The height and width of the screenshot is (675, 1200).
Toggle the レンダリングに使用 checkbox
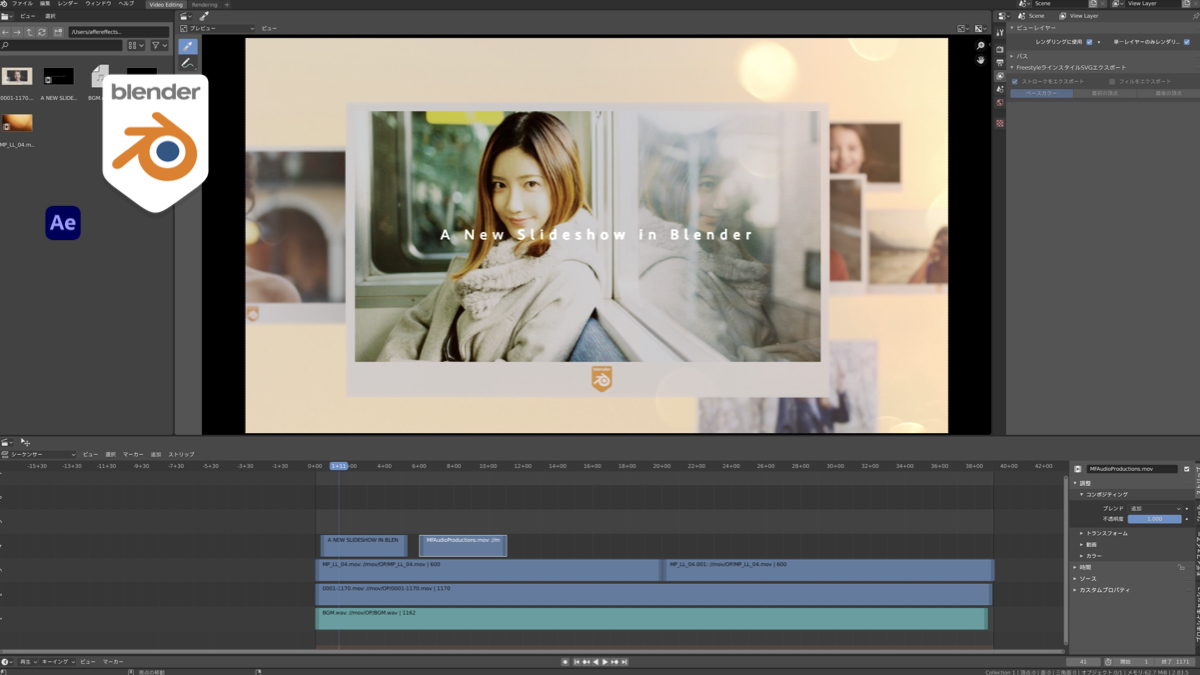[x=1089, y=42]
